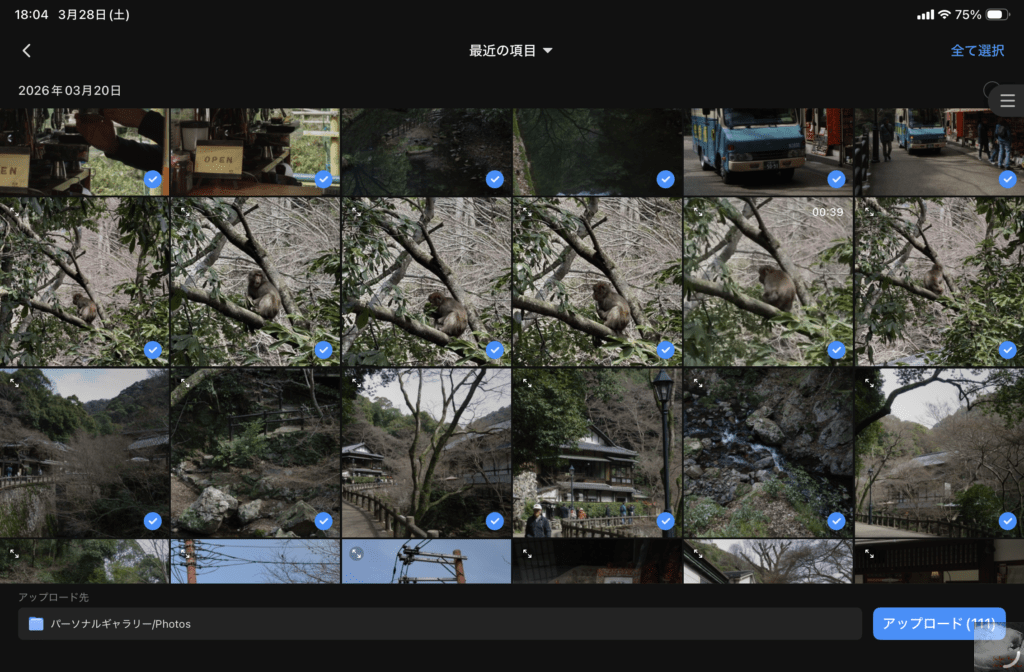
Task: Uncheck the waterfall rocks photo checkmark
Action: (x=836, y=521)
